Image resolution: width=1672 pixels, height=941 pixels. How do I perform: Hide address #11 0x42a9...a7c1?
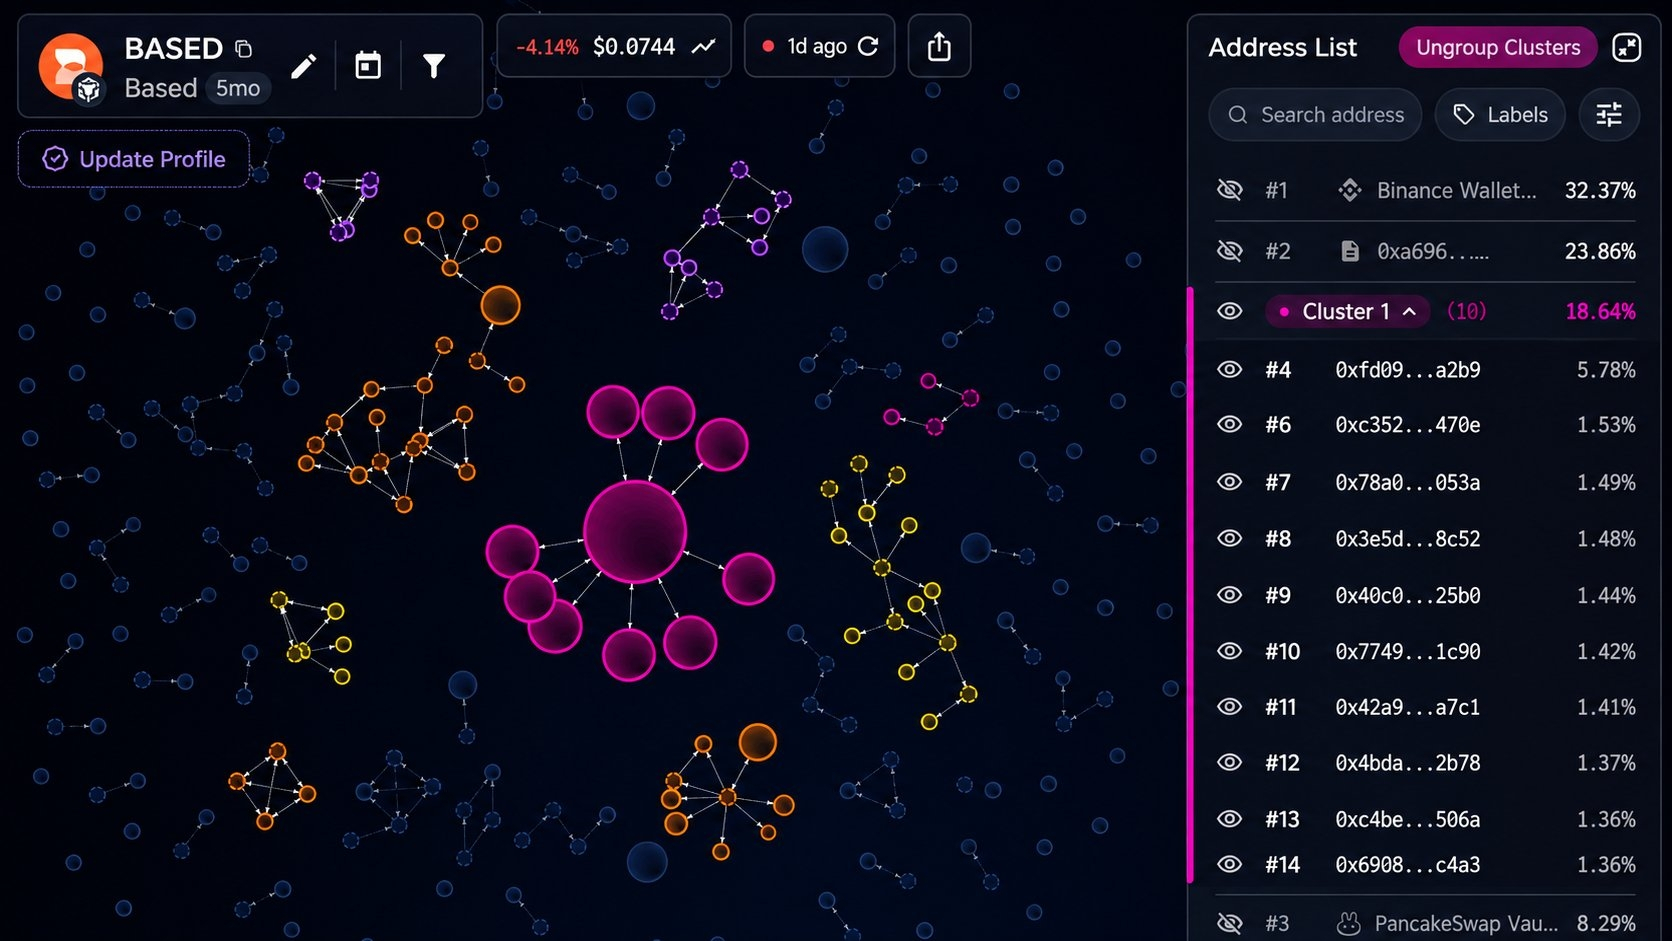click(x=1229, y=707)
